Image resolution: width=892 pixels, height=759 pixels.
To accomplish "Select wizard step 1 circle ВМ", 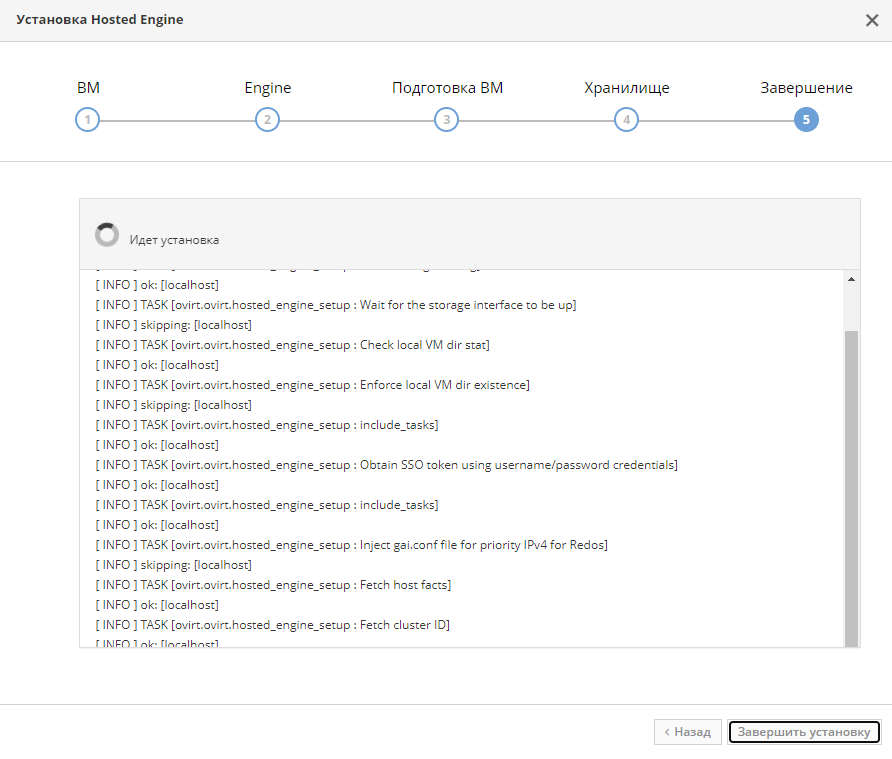I will pos(88,119).
